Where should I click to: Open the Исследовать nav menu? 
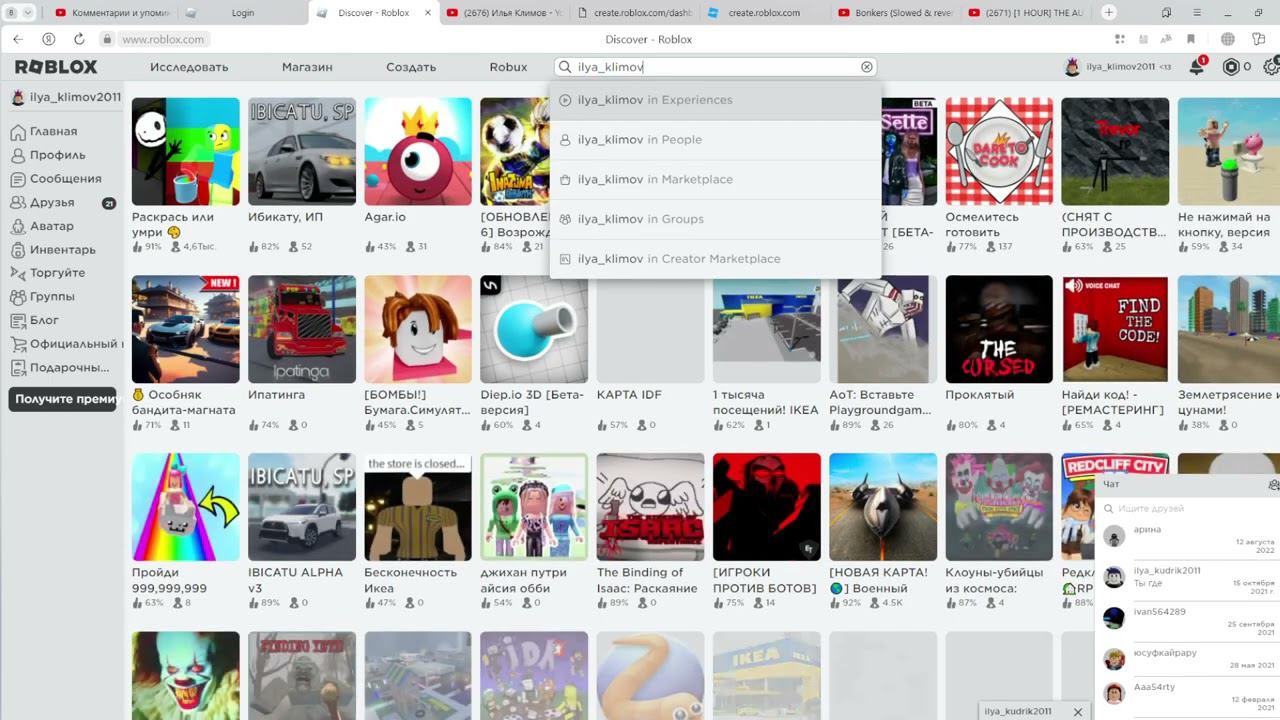coord(189,67)
